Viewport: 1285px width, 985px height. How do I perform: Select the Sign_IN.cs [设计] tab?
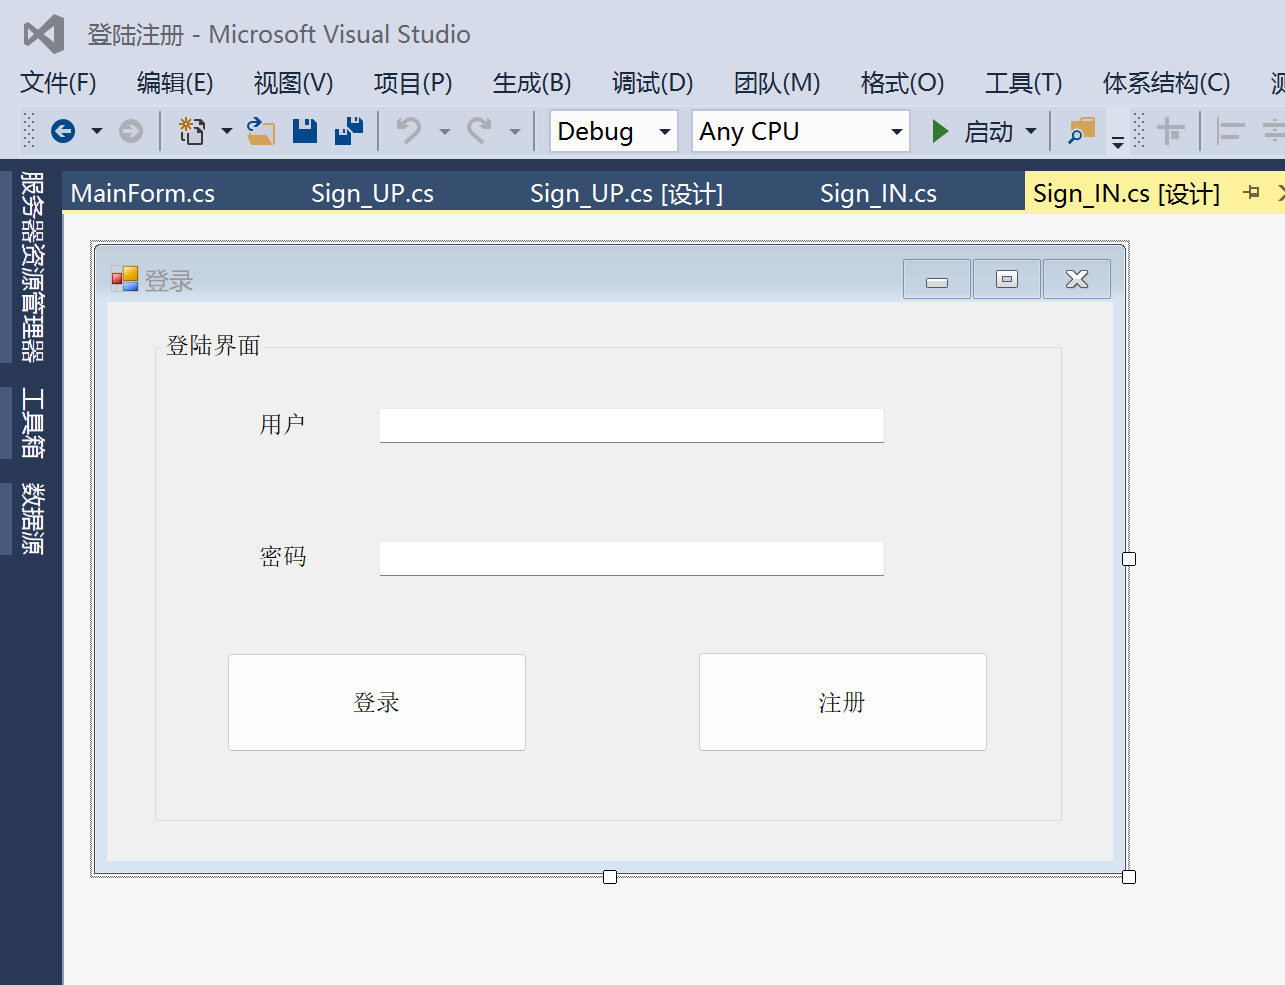(x=1126, y=193)
